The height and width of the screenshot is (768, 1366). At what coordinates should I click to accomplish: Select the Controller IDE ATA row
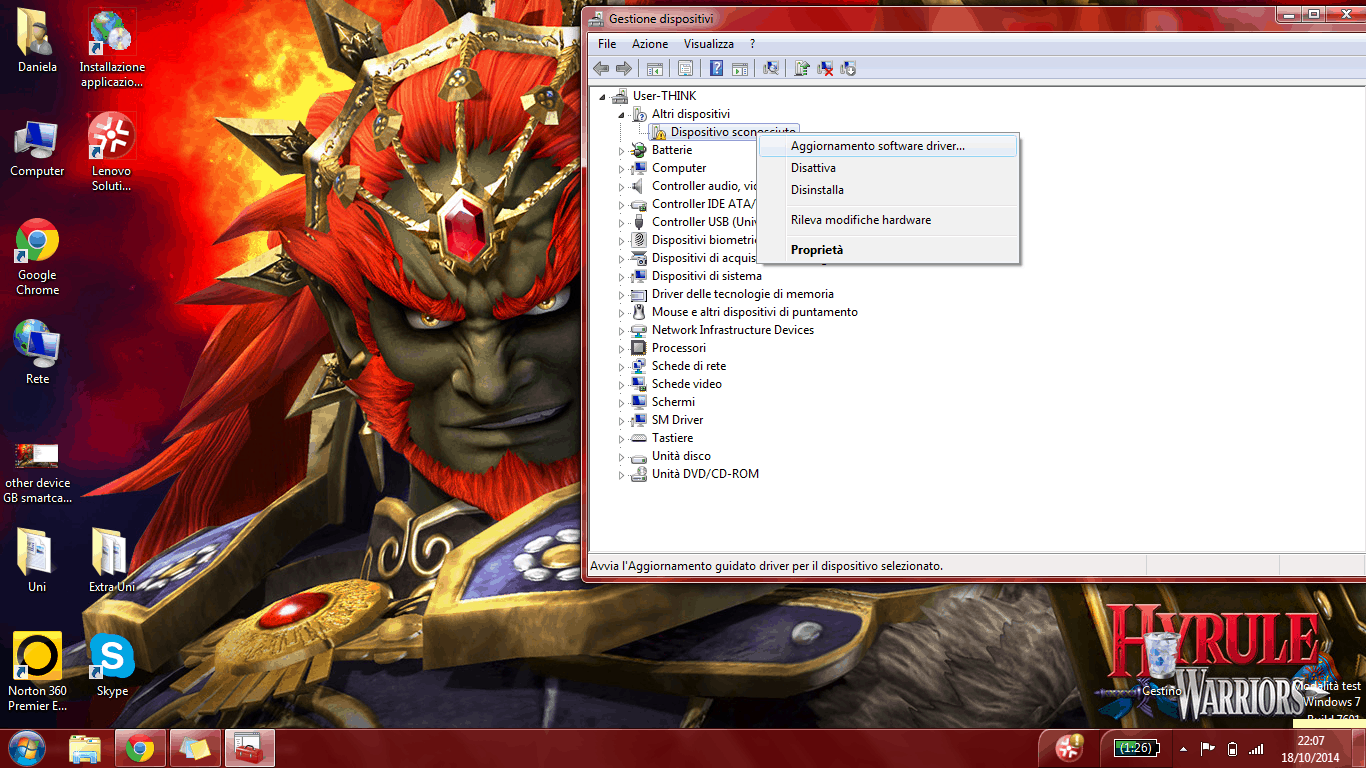click(703, 204)
